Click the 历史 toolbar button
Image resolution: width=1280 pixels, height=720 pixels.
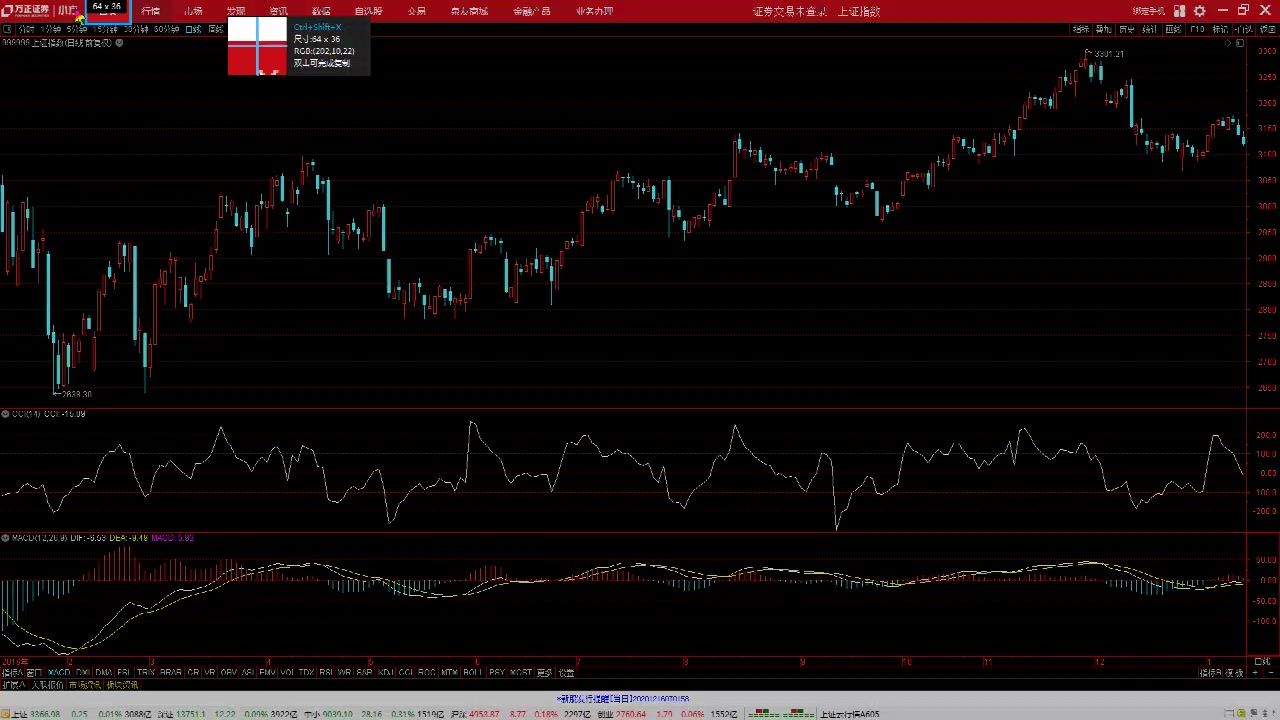tap(1127, 29)
